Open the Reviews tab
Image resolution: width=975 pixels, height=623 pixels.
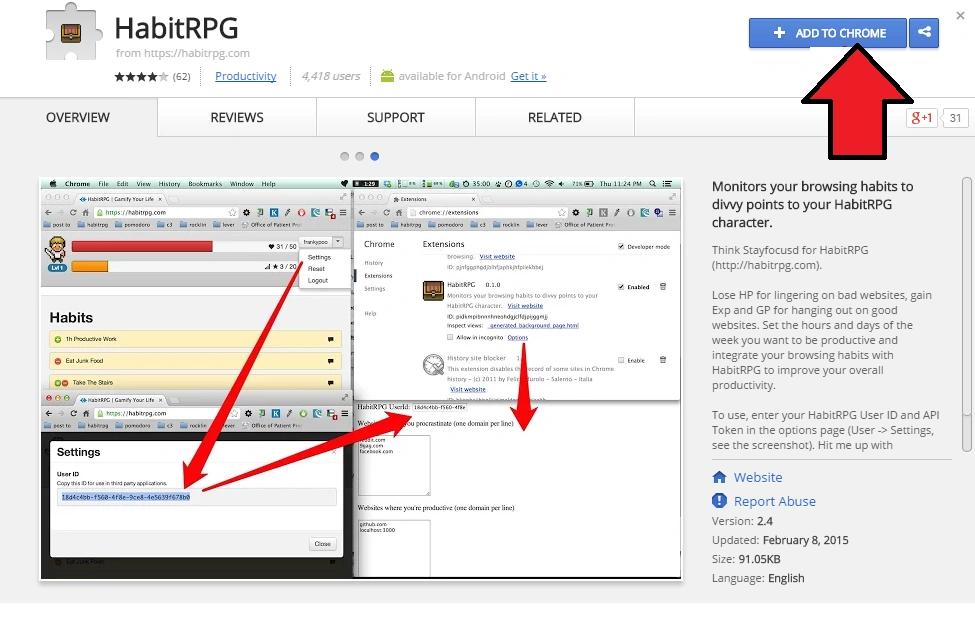[x=237, y=118]
